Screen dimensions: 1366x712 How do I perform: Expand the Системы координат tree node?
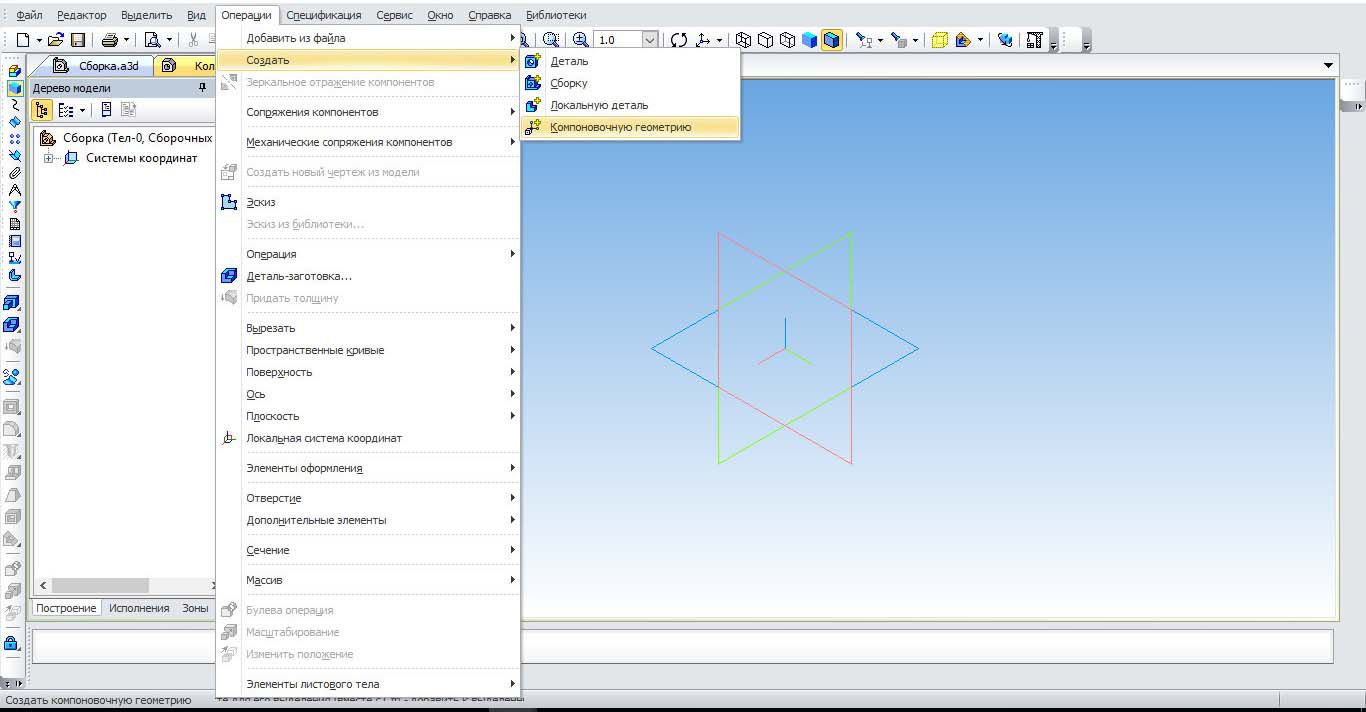[x=48, y=158]
